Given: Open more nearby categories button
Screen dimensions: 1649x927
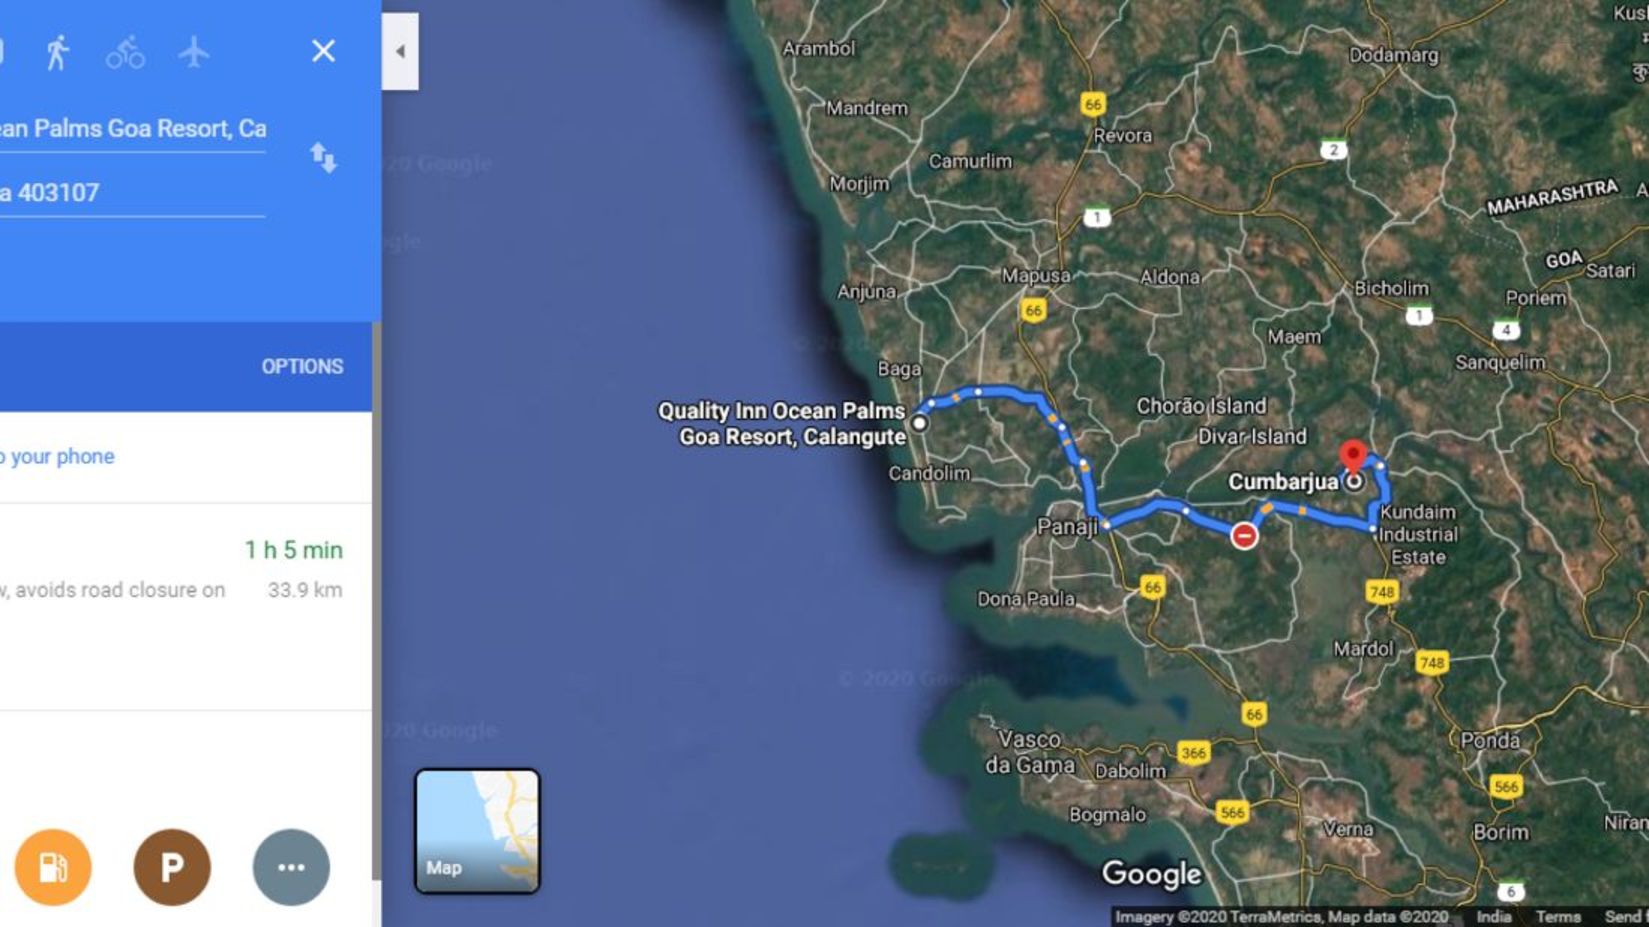Looking at the screenshot, I should pos(291,867).
